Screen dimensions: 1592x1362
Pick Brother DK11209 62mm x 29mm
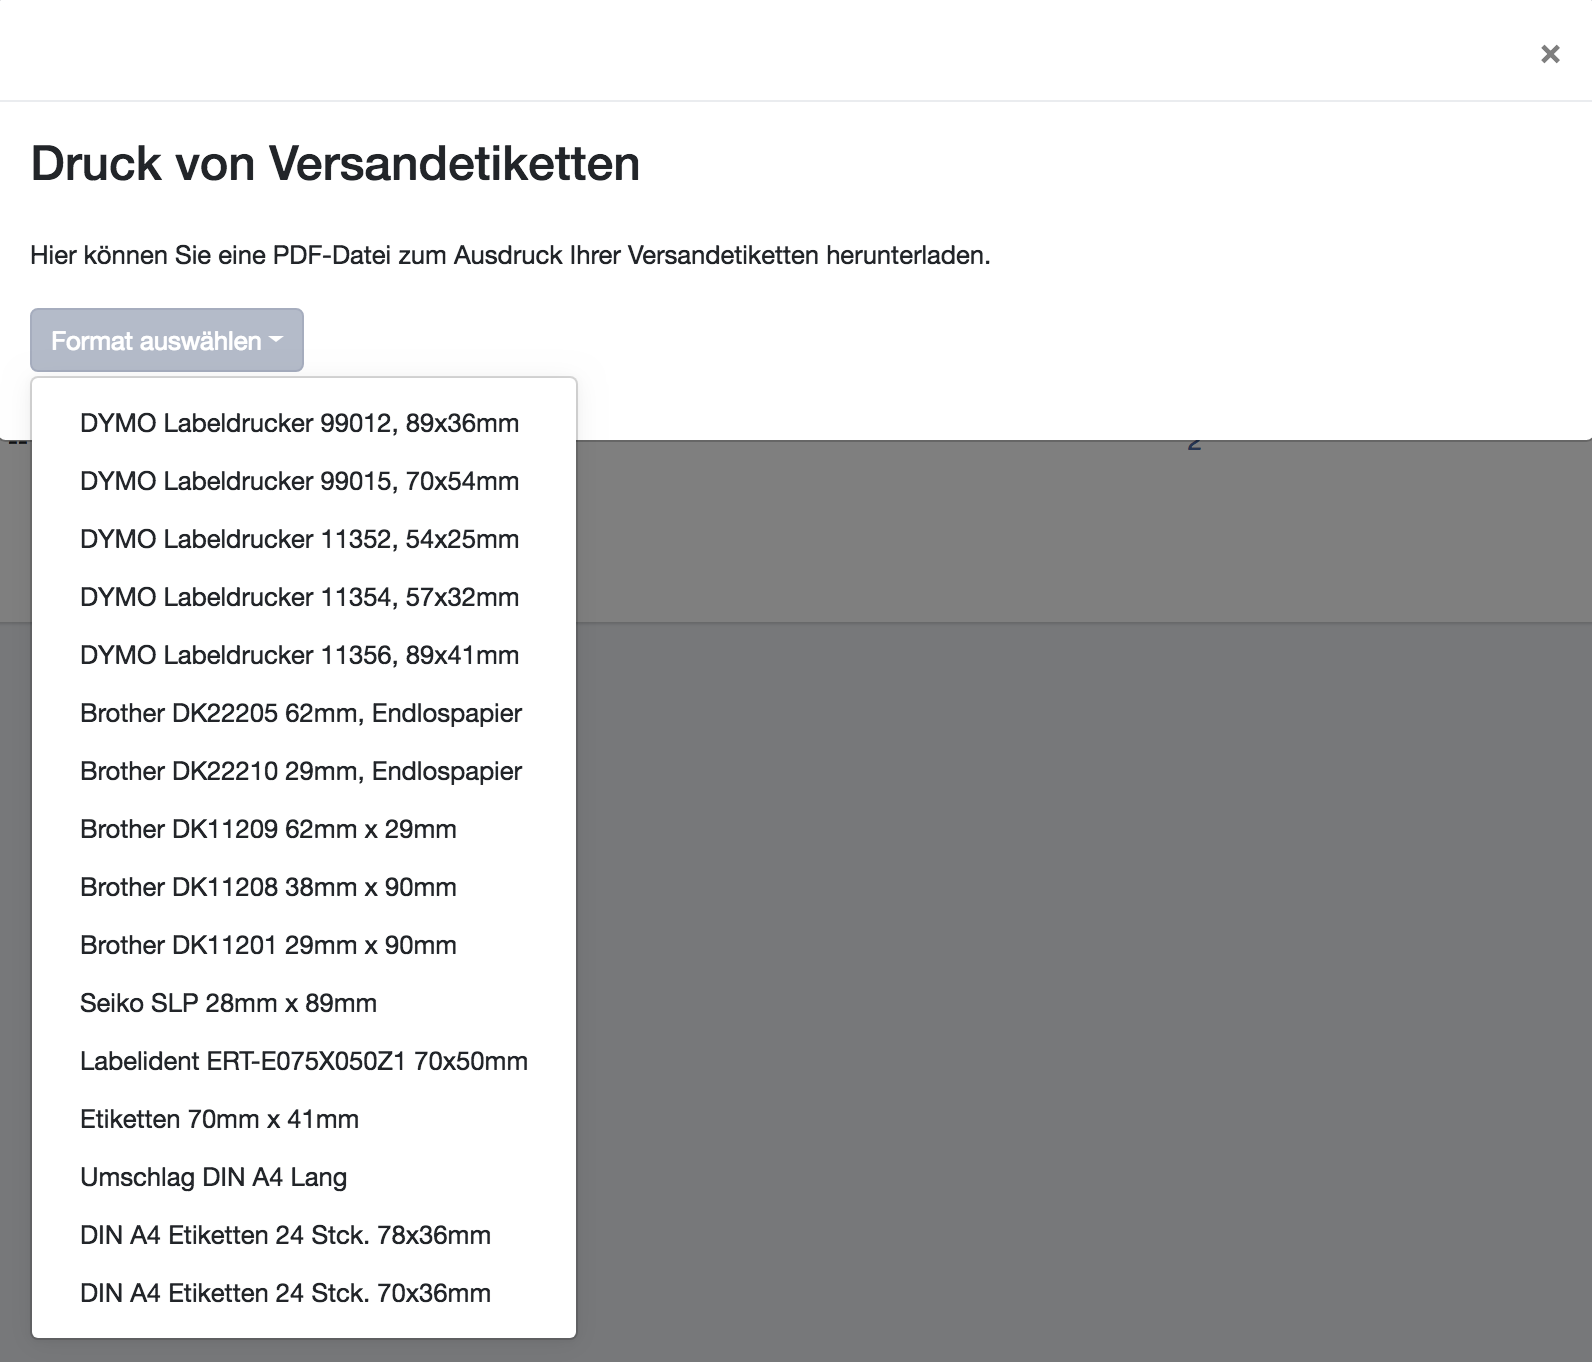tap(304, 829)
